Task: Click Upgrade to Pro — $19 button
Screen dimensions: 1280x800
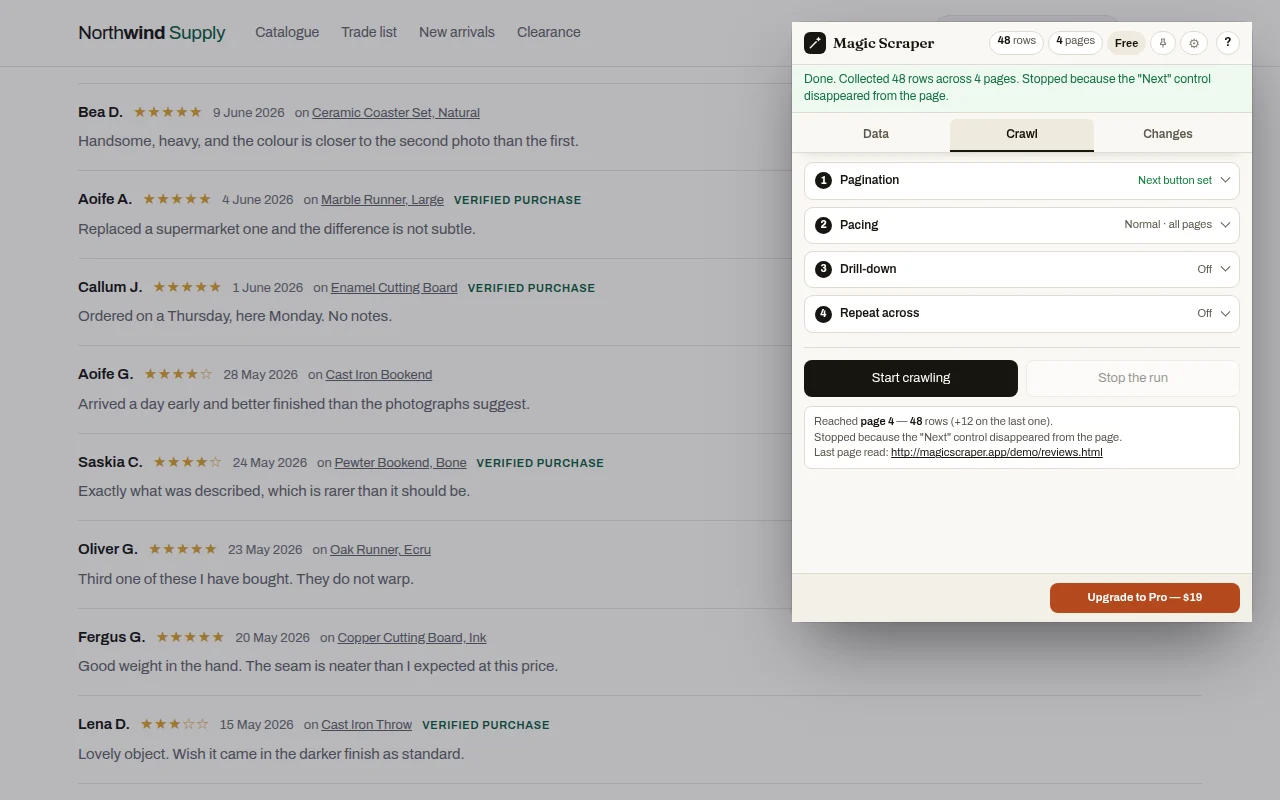Action: [x=1145, y=598]
